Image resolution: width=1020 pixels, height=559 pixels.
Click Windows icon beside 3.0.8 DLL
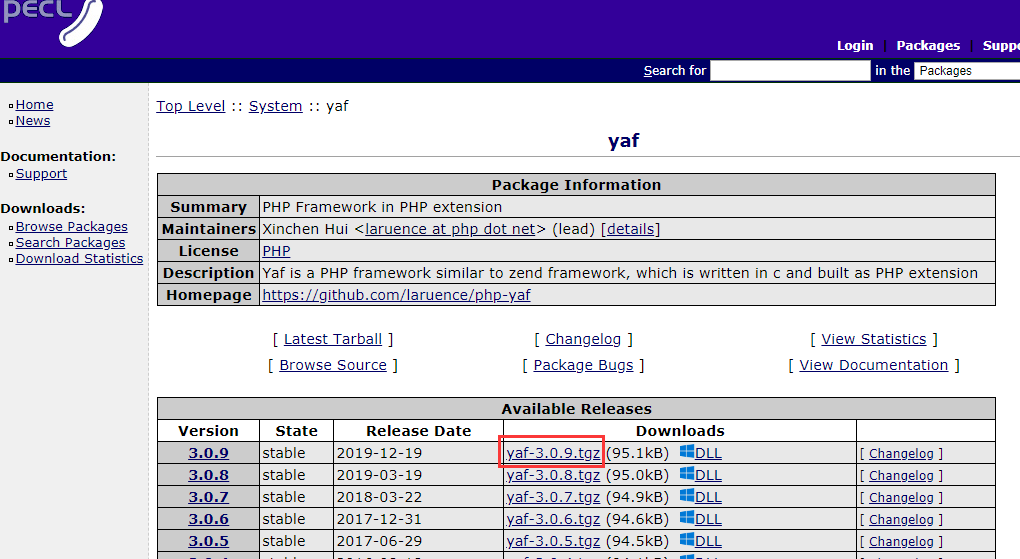[686, 474]
